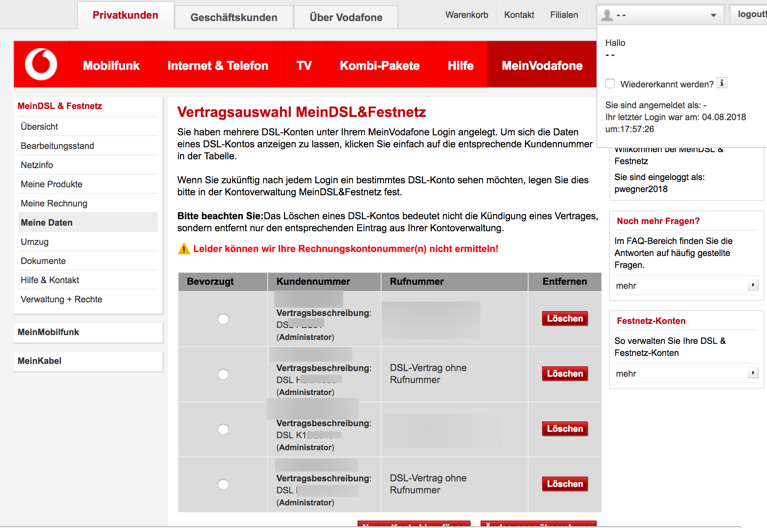
Task: Open the MeinVodafone menu
Action: [542, 65]
